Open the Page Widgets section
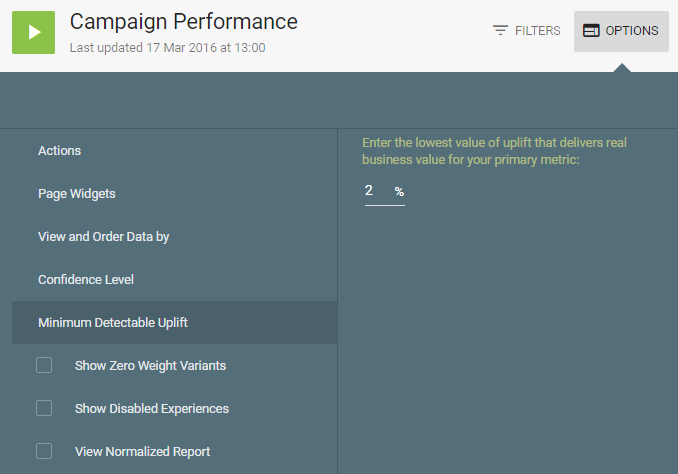The width and height of the screenshot is (678, 474). pos(77,194)
